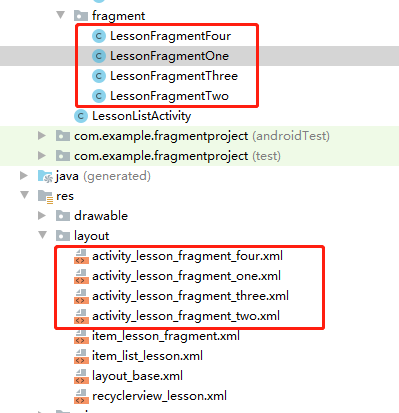The height and width of the screenshot is (413, 399).
Task: Click XML icon of recyclerview_lesson.xml
Action: [x=81, y=396]
